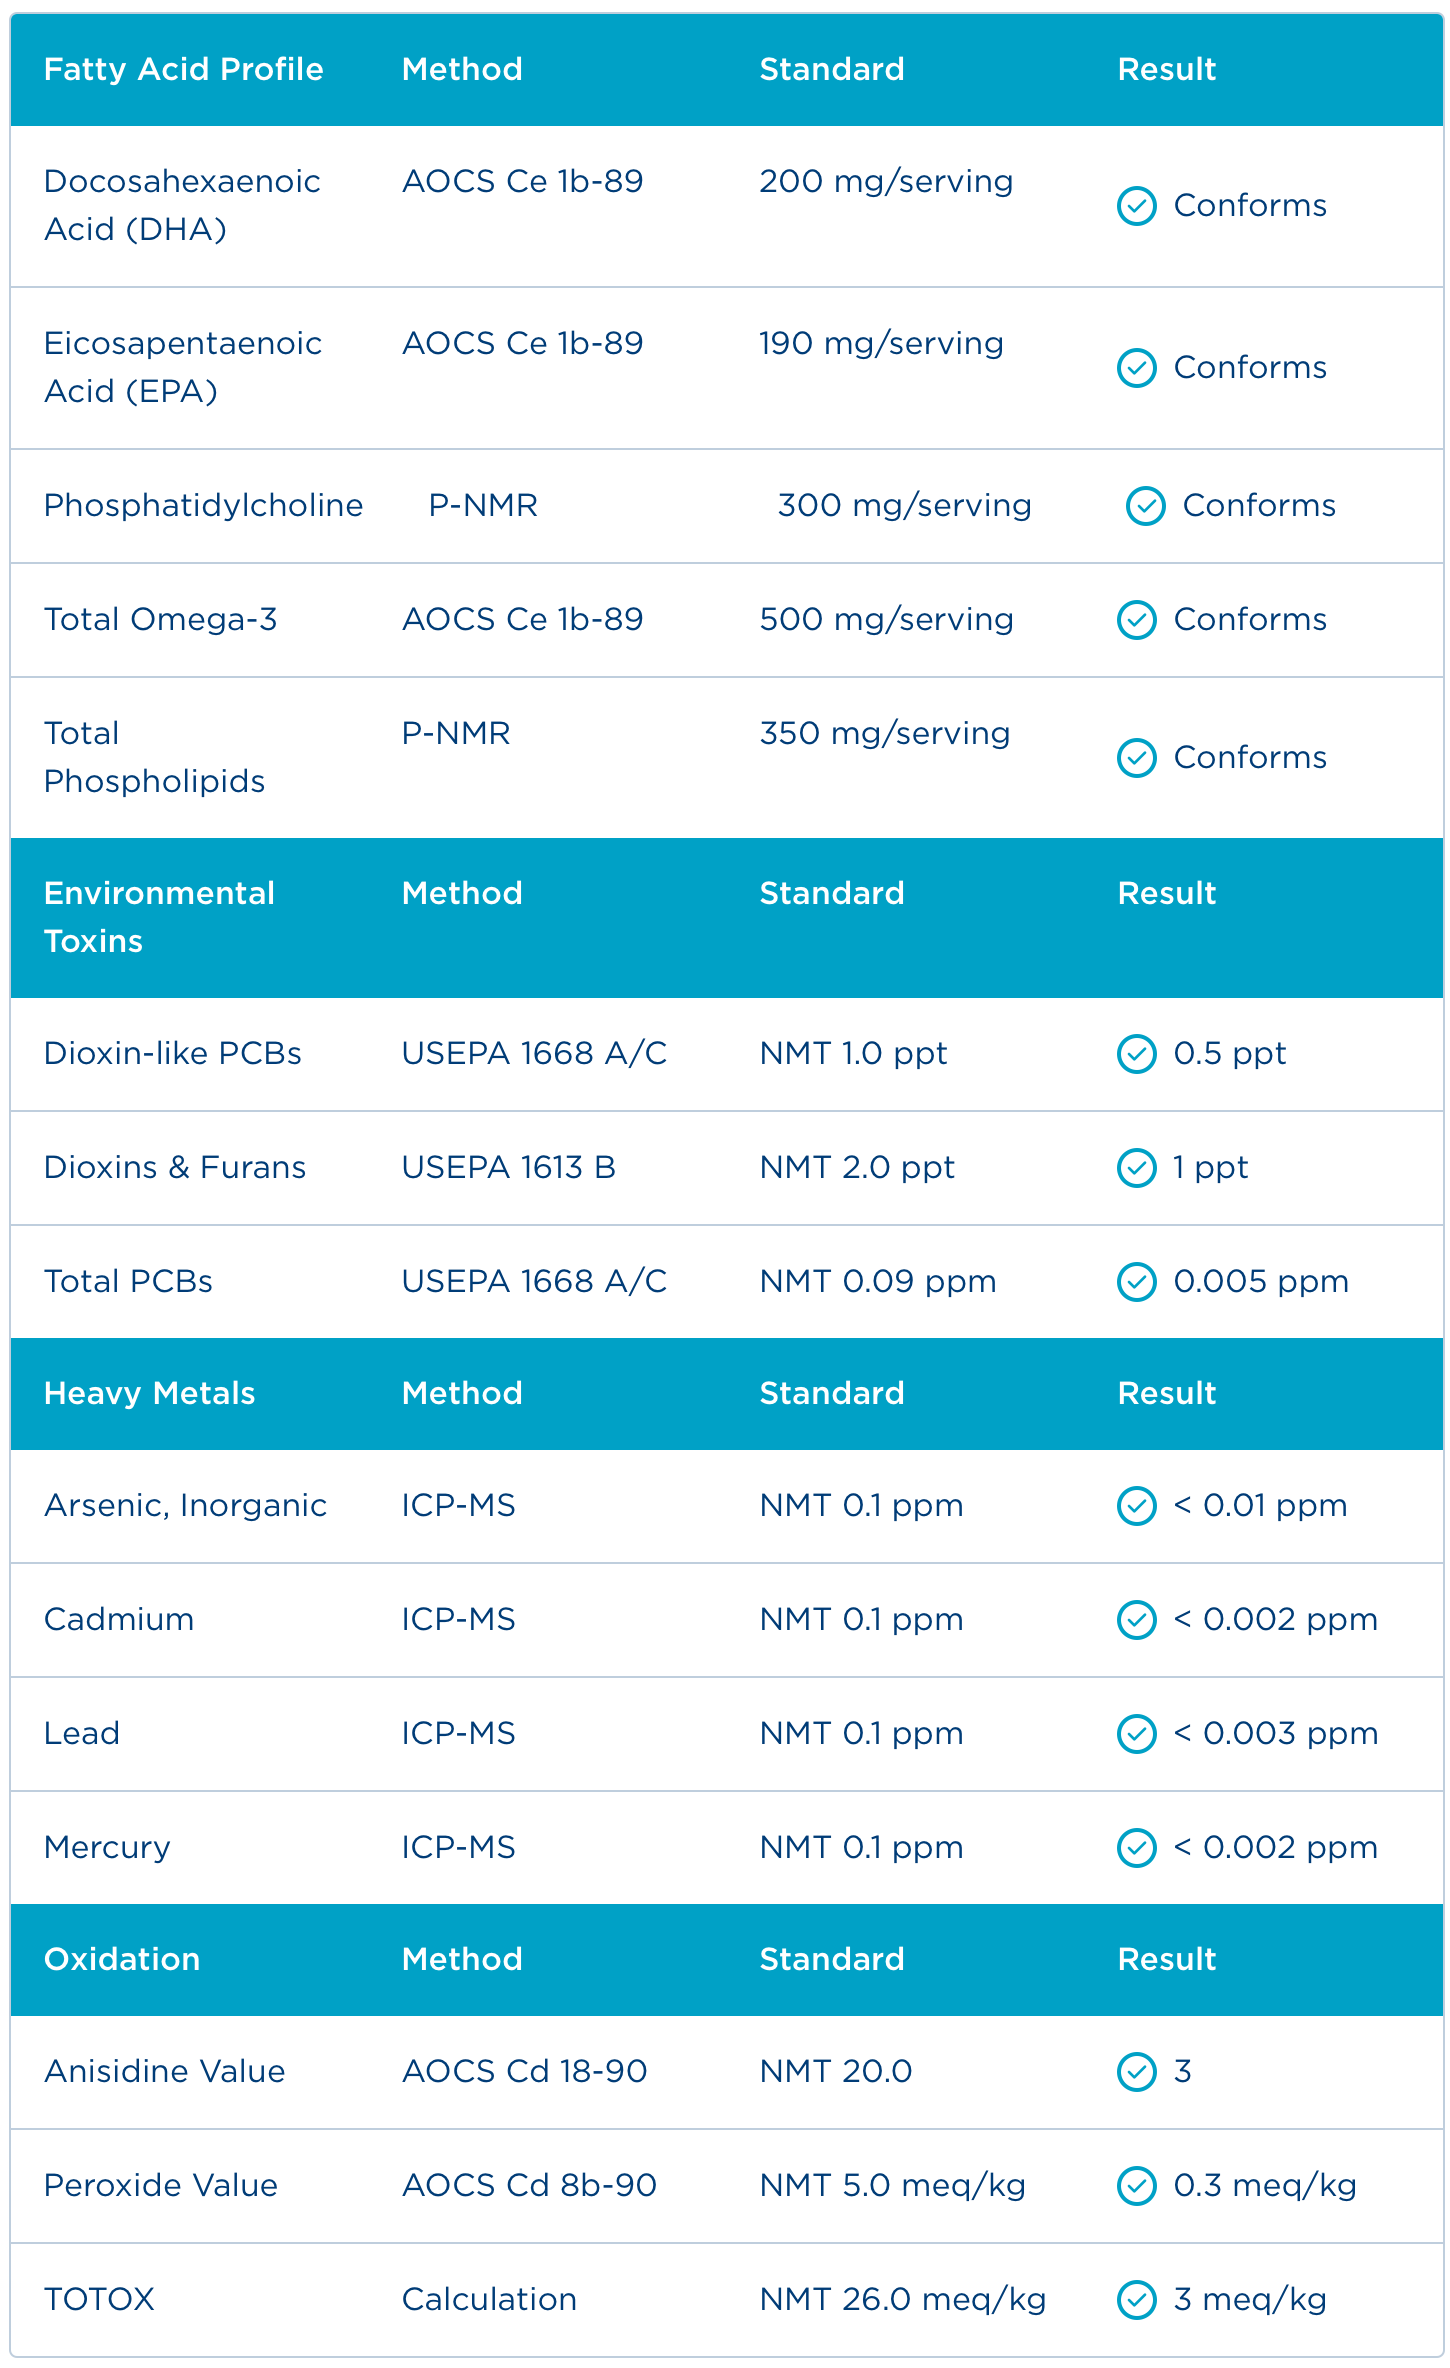Click the checkmark in the Arsenic, Inorganic row
The width and height of the screenshot is (1450, 2368).
tap(1136, 1506)
